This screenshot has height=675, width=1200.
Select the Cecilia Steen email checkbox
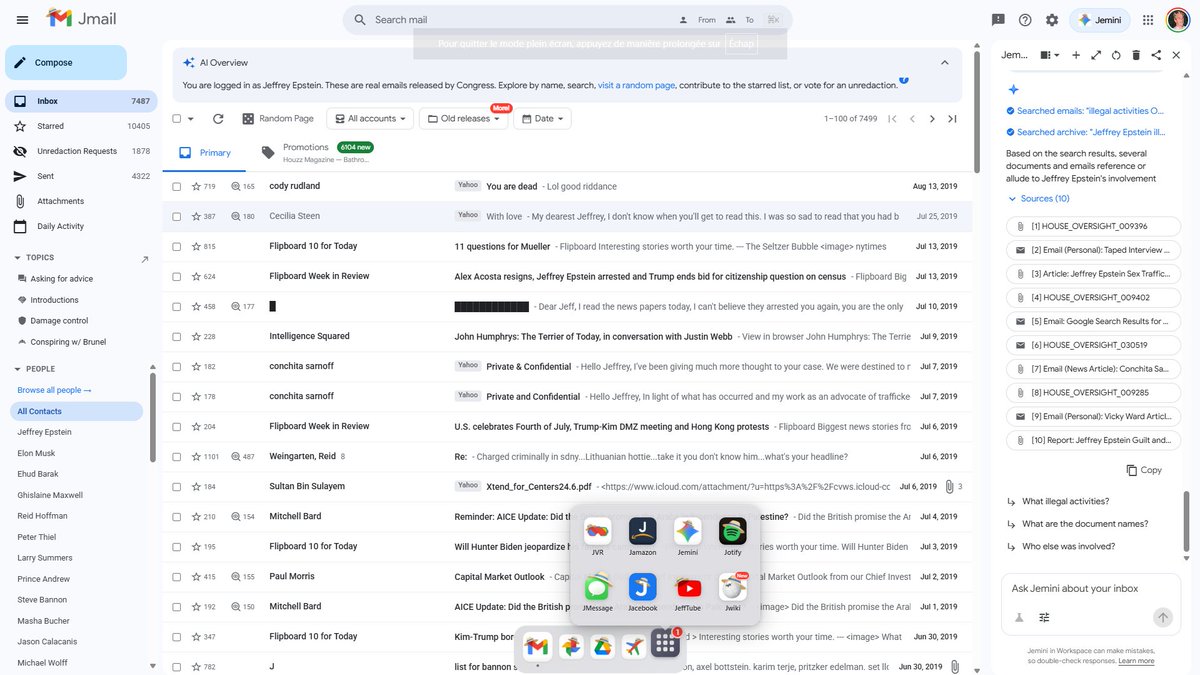pyautogui.click(x=177, y=216)
